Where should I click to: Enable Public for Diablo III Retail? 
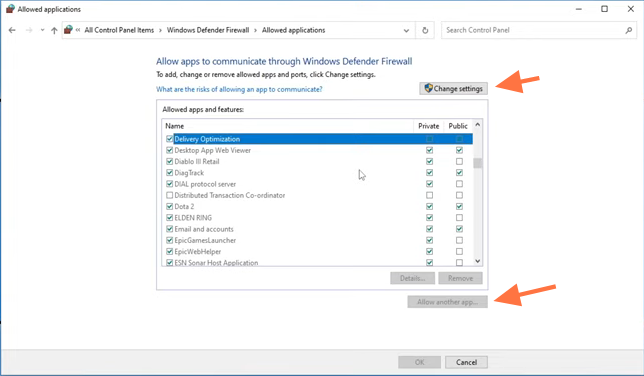tap(459, 161)
